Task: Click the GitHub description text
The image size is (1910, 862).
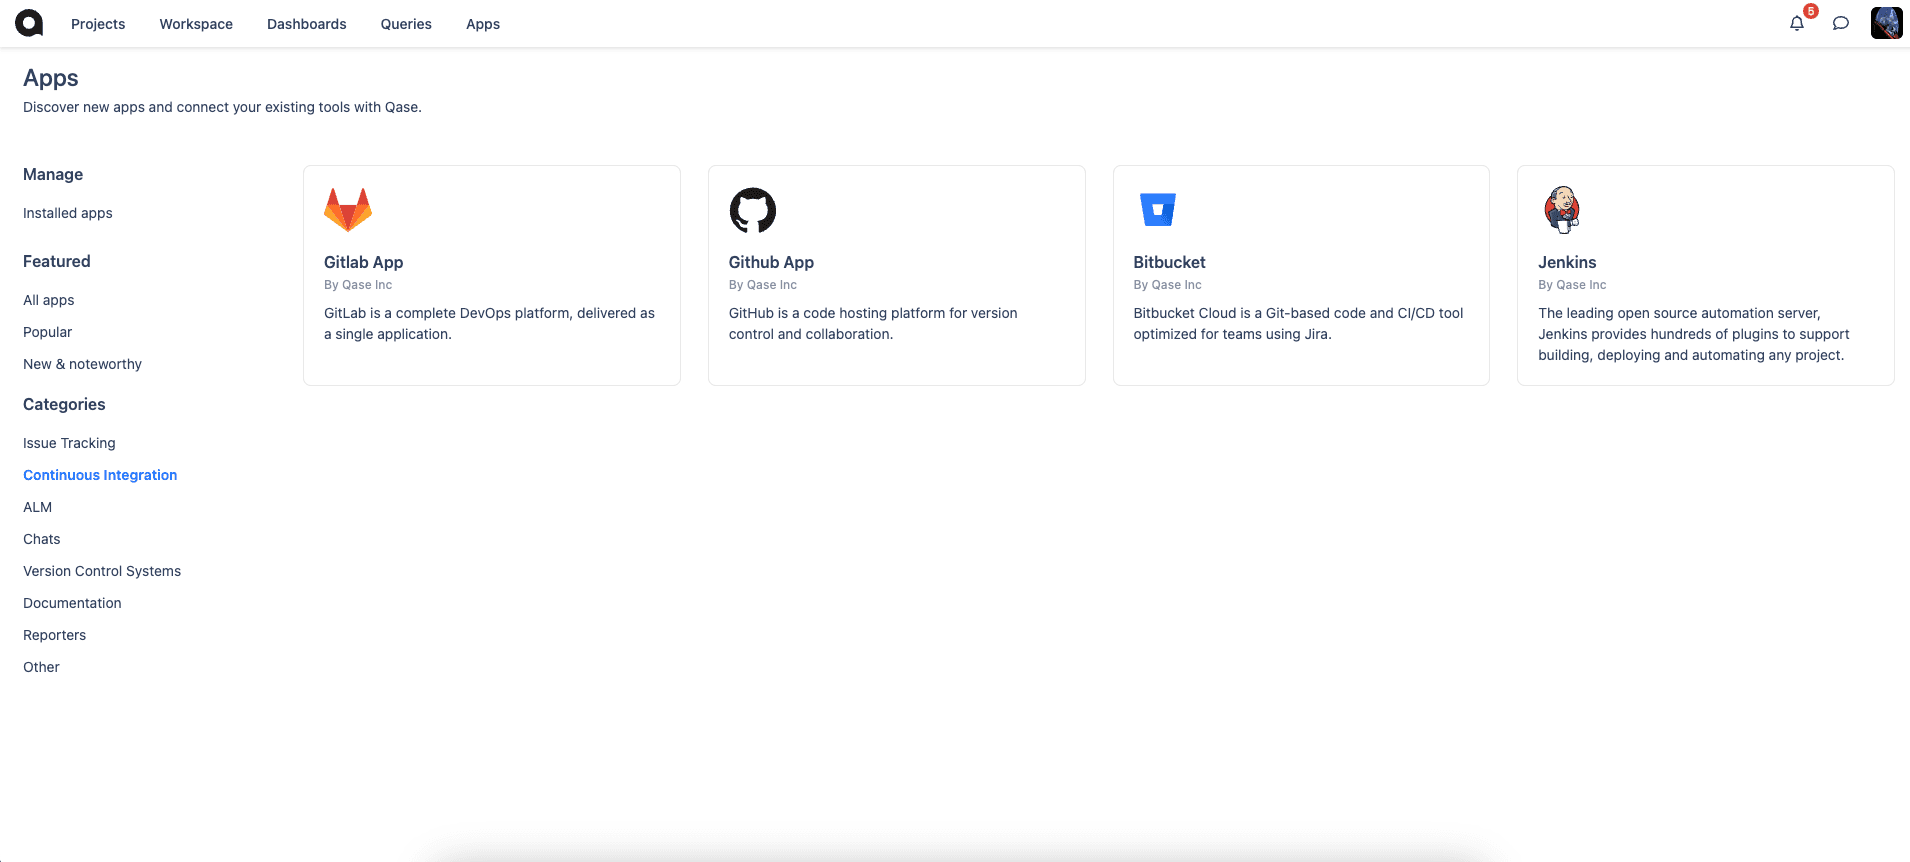Action: [873, 323]
